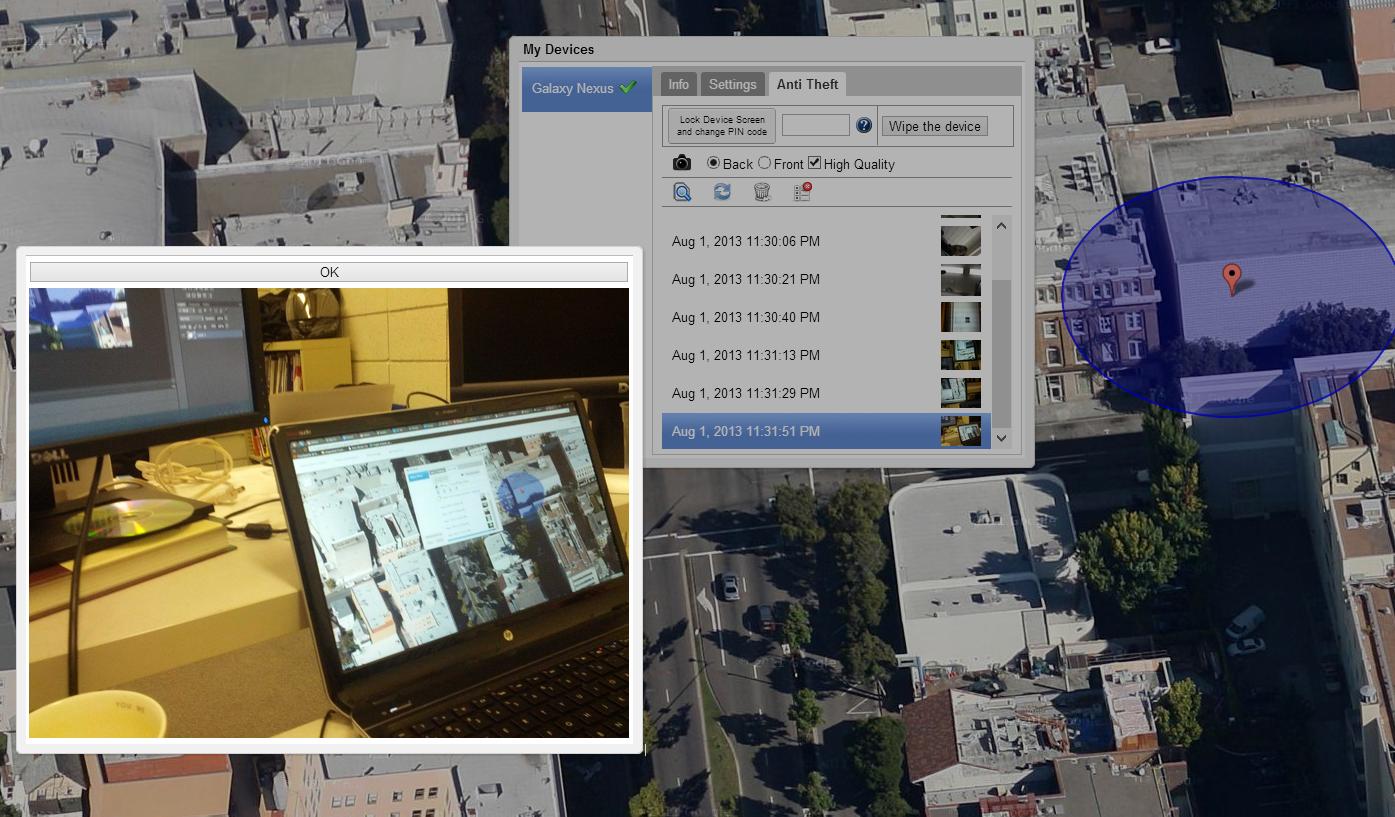Image resolution: width=1395 pixels, height=817 pixels.
Task: Select the Front camera radio button
Action: coord(765,163)
